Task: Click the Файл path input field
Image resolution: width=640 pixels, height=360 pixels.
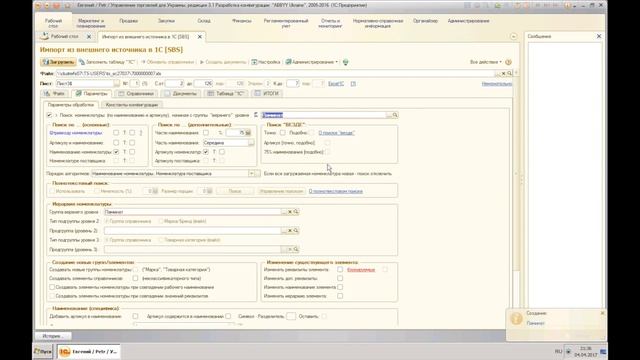Action: [x=276, y=73]
